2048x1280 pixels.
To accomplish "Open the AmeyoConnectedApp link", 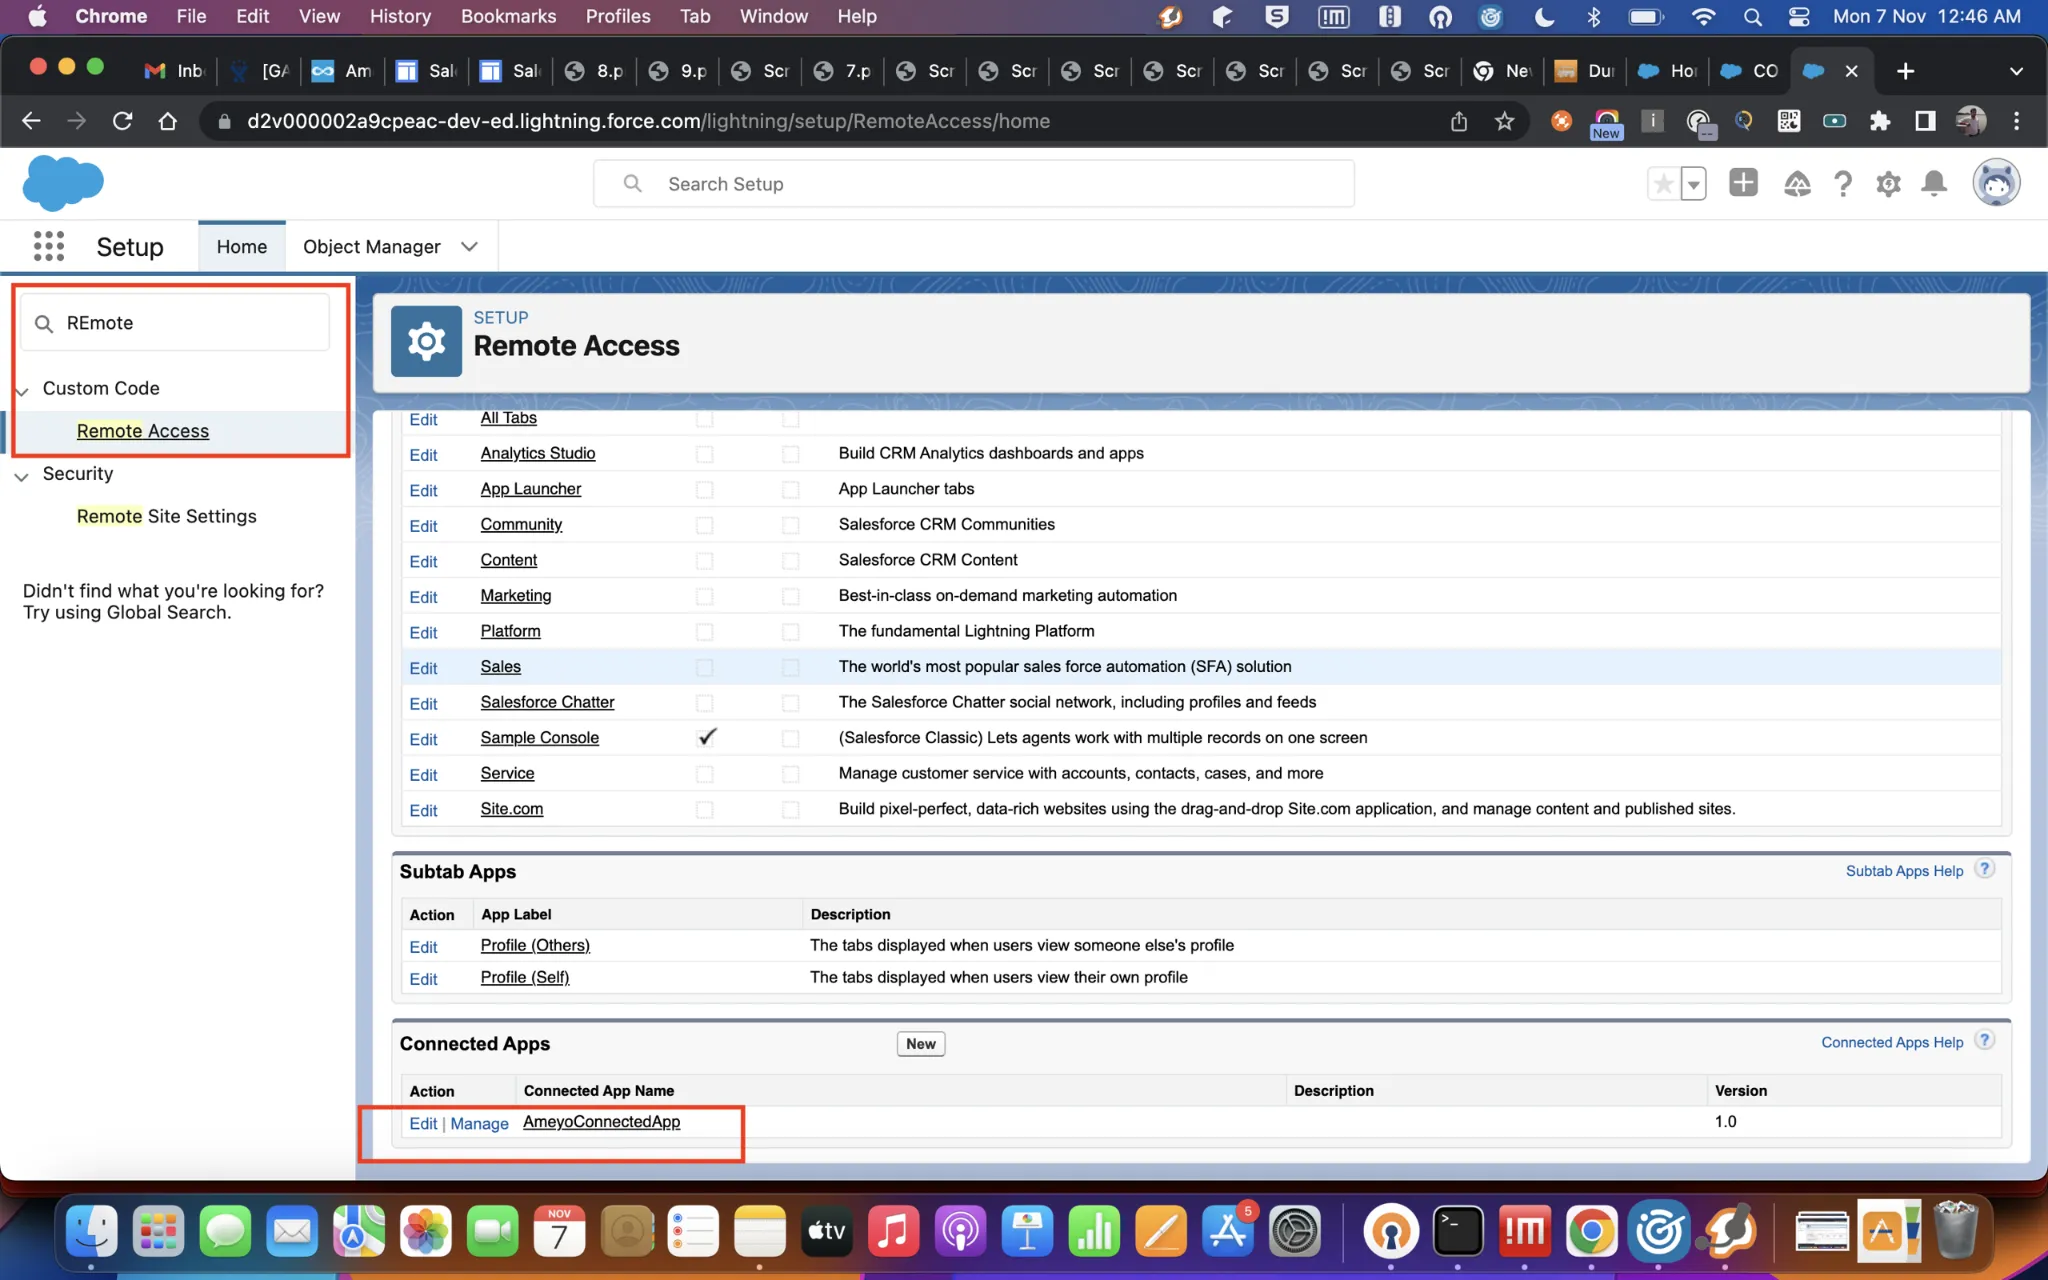I will pyautogui.click(x=601, y=1122).
